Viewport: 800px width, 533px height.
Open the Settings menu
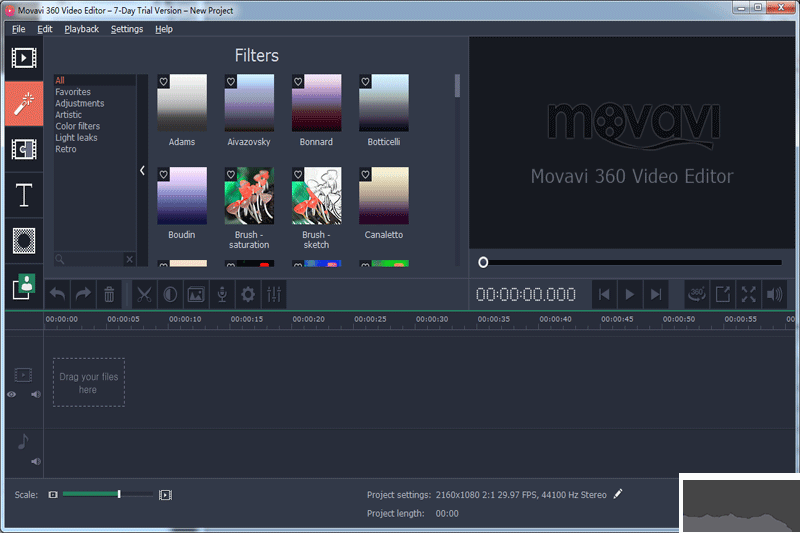click(x=127, y=29)
